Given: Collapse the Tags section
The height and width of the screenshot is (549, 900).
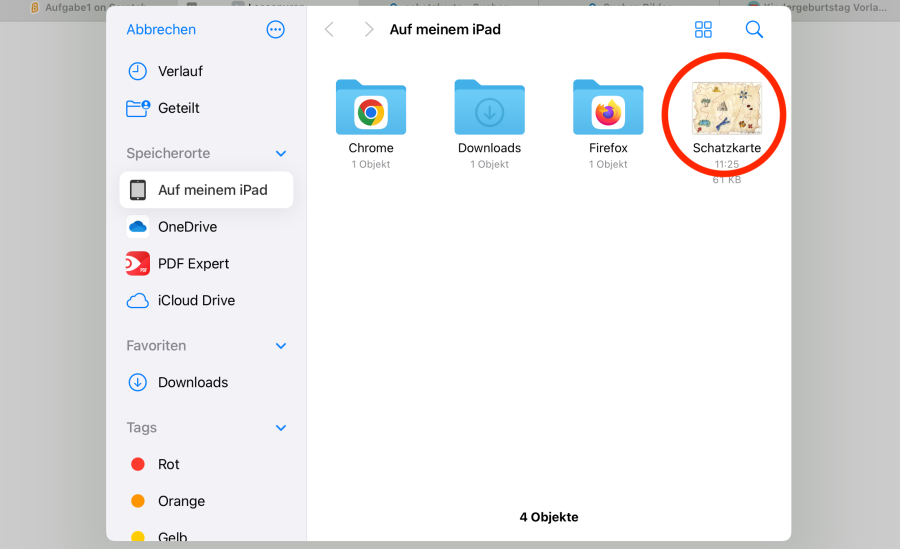Looking at the screenshot, I should (281, 428).
